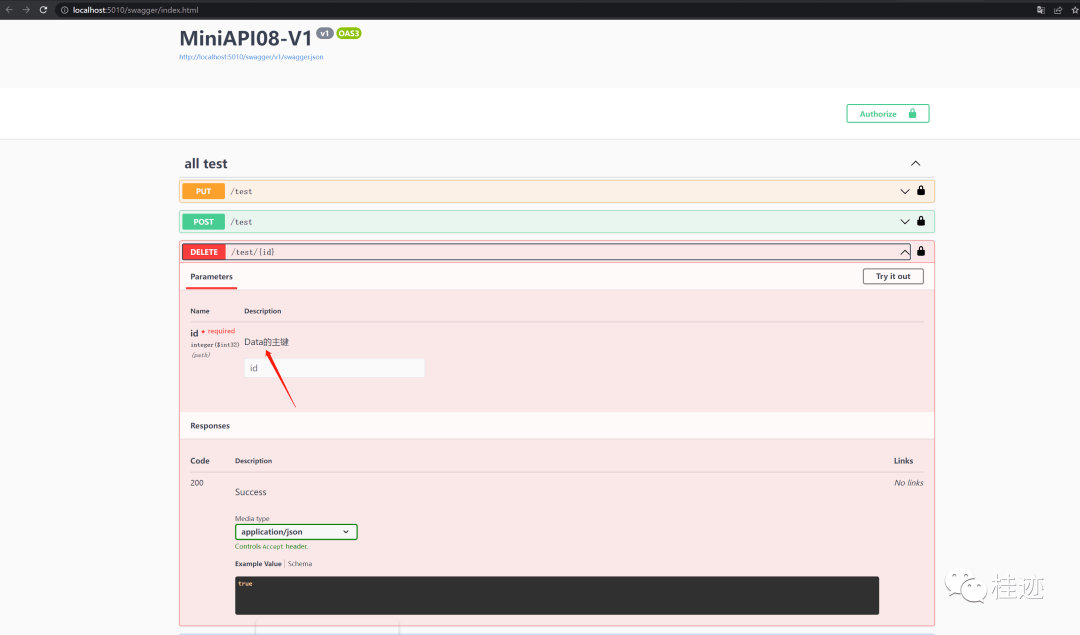
Task: Click the lock icon on DELETE /test/{id}
Action: point(921,252)
